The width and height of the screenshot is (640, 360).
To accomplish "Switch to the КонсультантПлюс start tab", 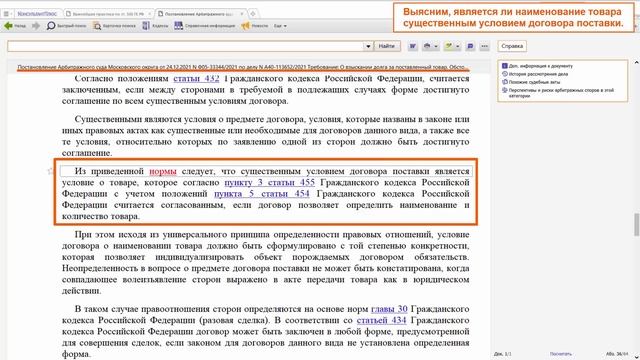I will (x=37, y=13).
